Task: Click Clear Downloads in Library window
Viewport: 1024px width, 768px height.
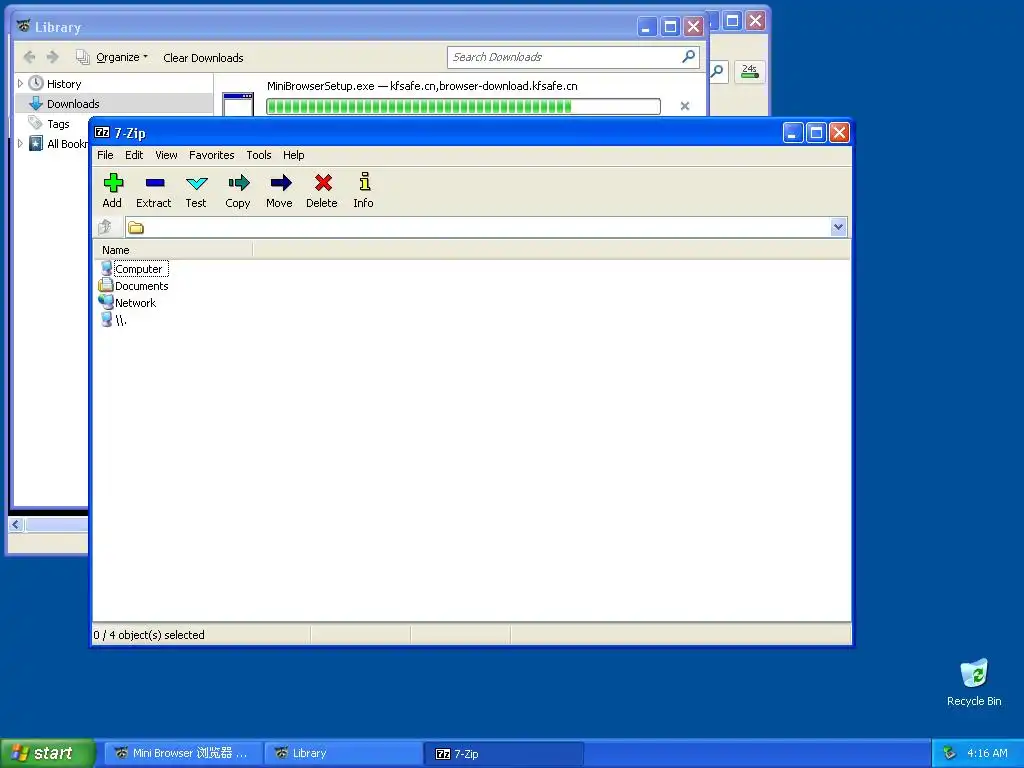Action: point(203,57)
